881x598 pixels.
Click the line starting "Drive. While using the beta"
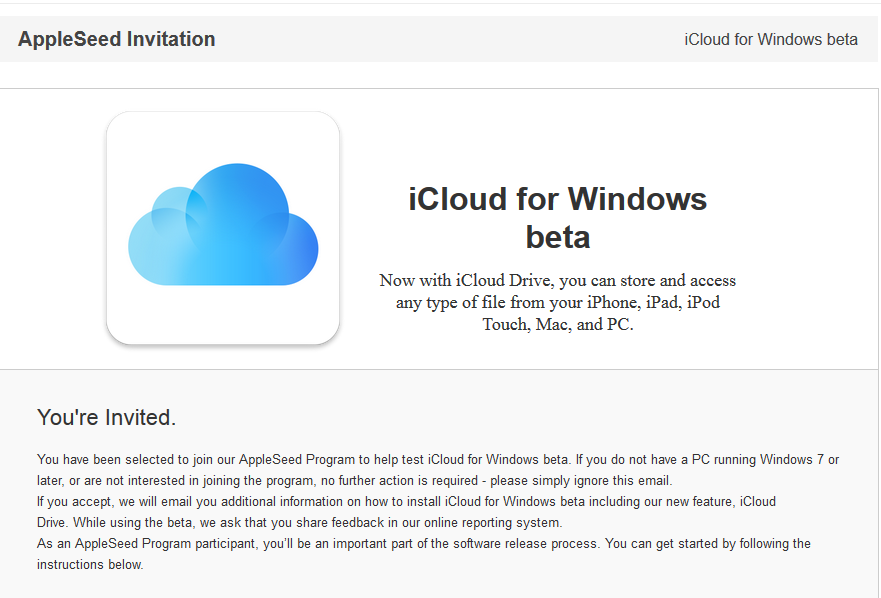coord(299,523)
